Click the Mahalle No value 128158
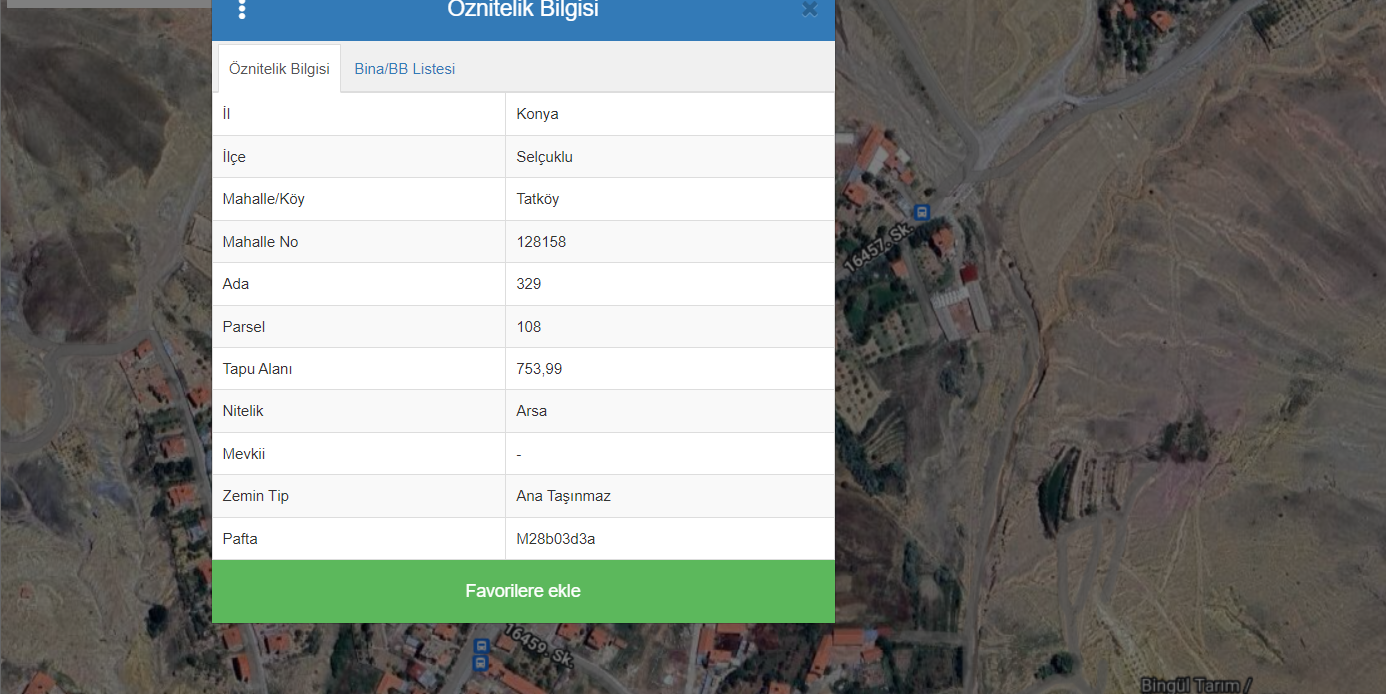The height and width of the screenshot is (694, 1386). 541,242
